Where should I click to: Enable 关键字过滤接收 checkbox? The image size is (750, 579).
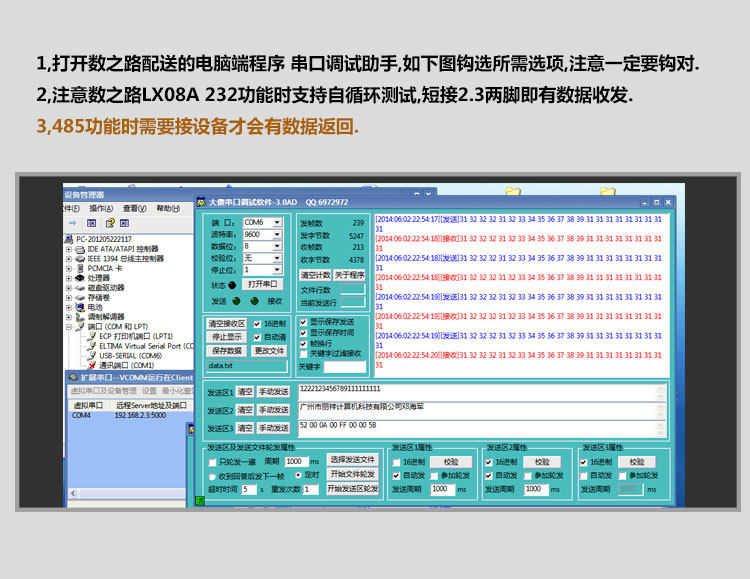(x=303, y=354)
